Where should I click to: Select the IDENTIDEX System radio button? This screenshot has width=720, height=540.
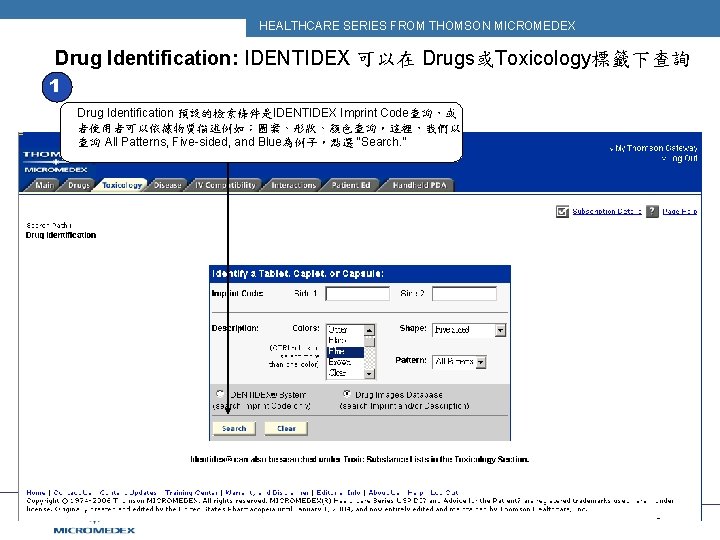click(x=219, y=394)
